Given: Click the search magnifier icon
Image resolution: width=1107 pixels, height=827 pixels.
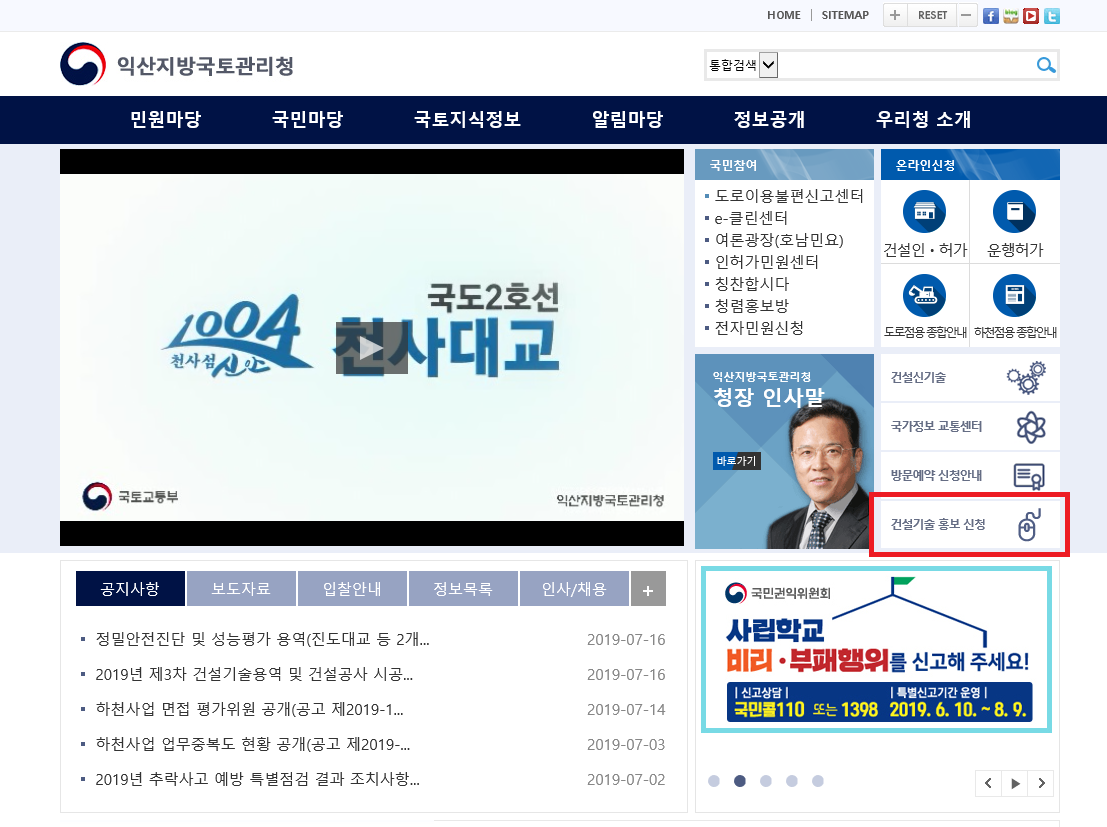Looking at the screenshot, I should point(1045,66).
